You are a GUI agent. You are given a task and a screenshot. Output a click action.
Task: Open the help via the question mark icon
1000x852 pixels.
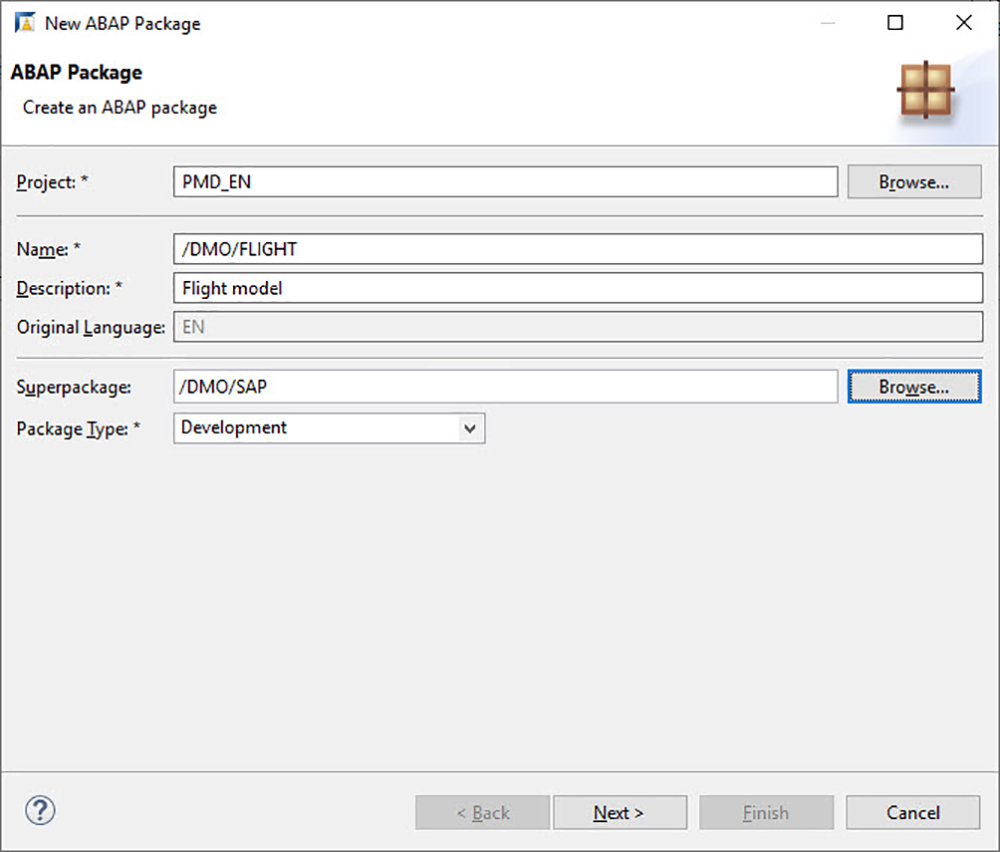click(x=40, y=811)
